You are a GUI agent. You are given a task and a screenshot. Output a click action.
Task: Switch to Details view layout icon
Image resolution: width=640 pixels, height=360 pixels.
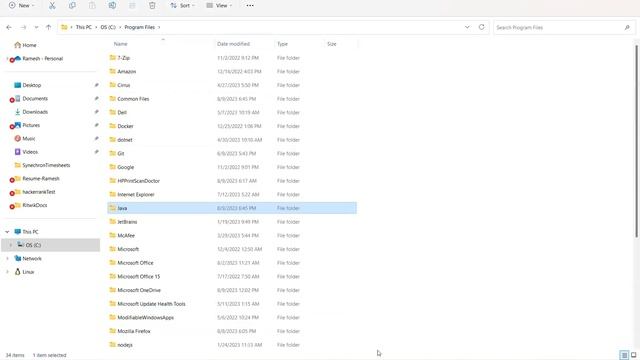point(624,355)
